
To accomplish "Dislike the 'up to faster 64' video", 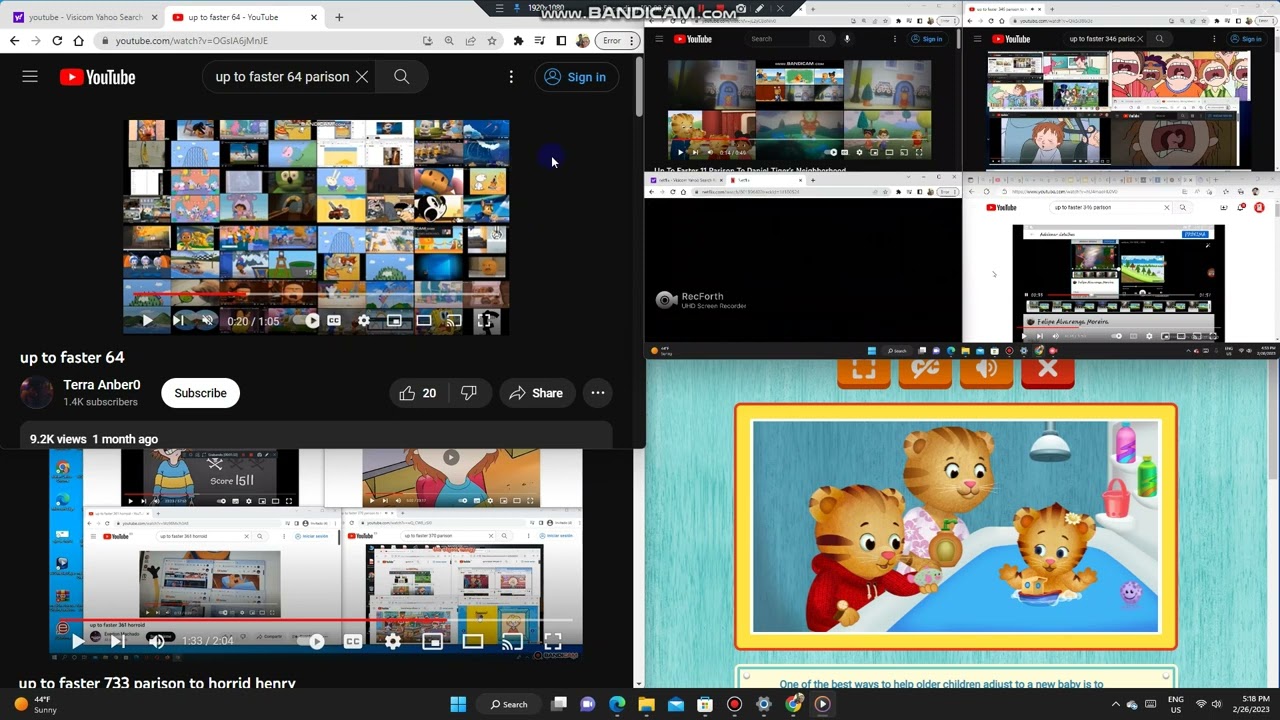I will tap(468, 393).
